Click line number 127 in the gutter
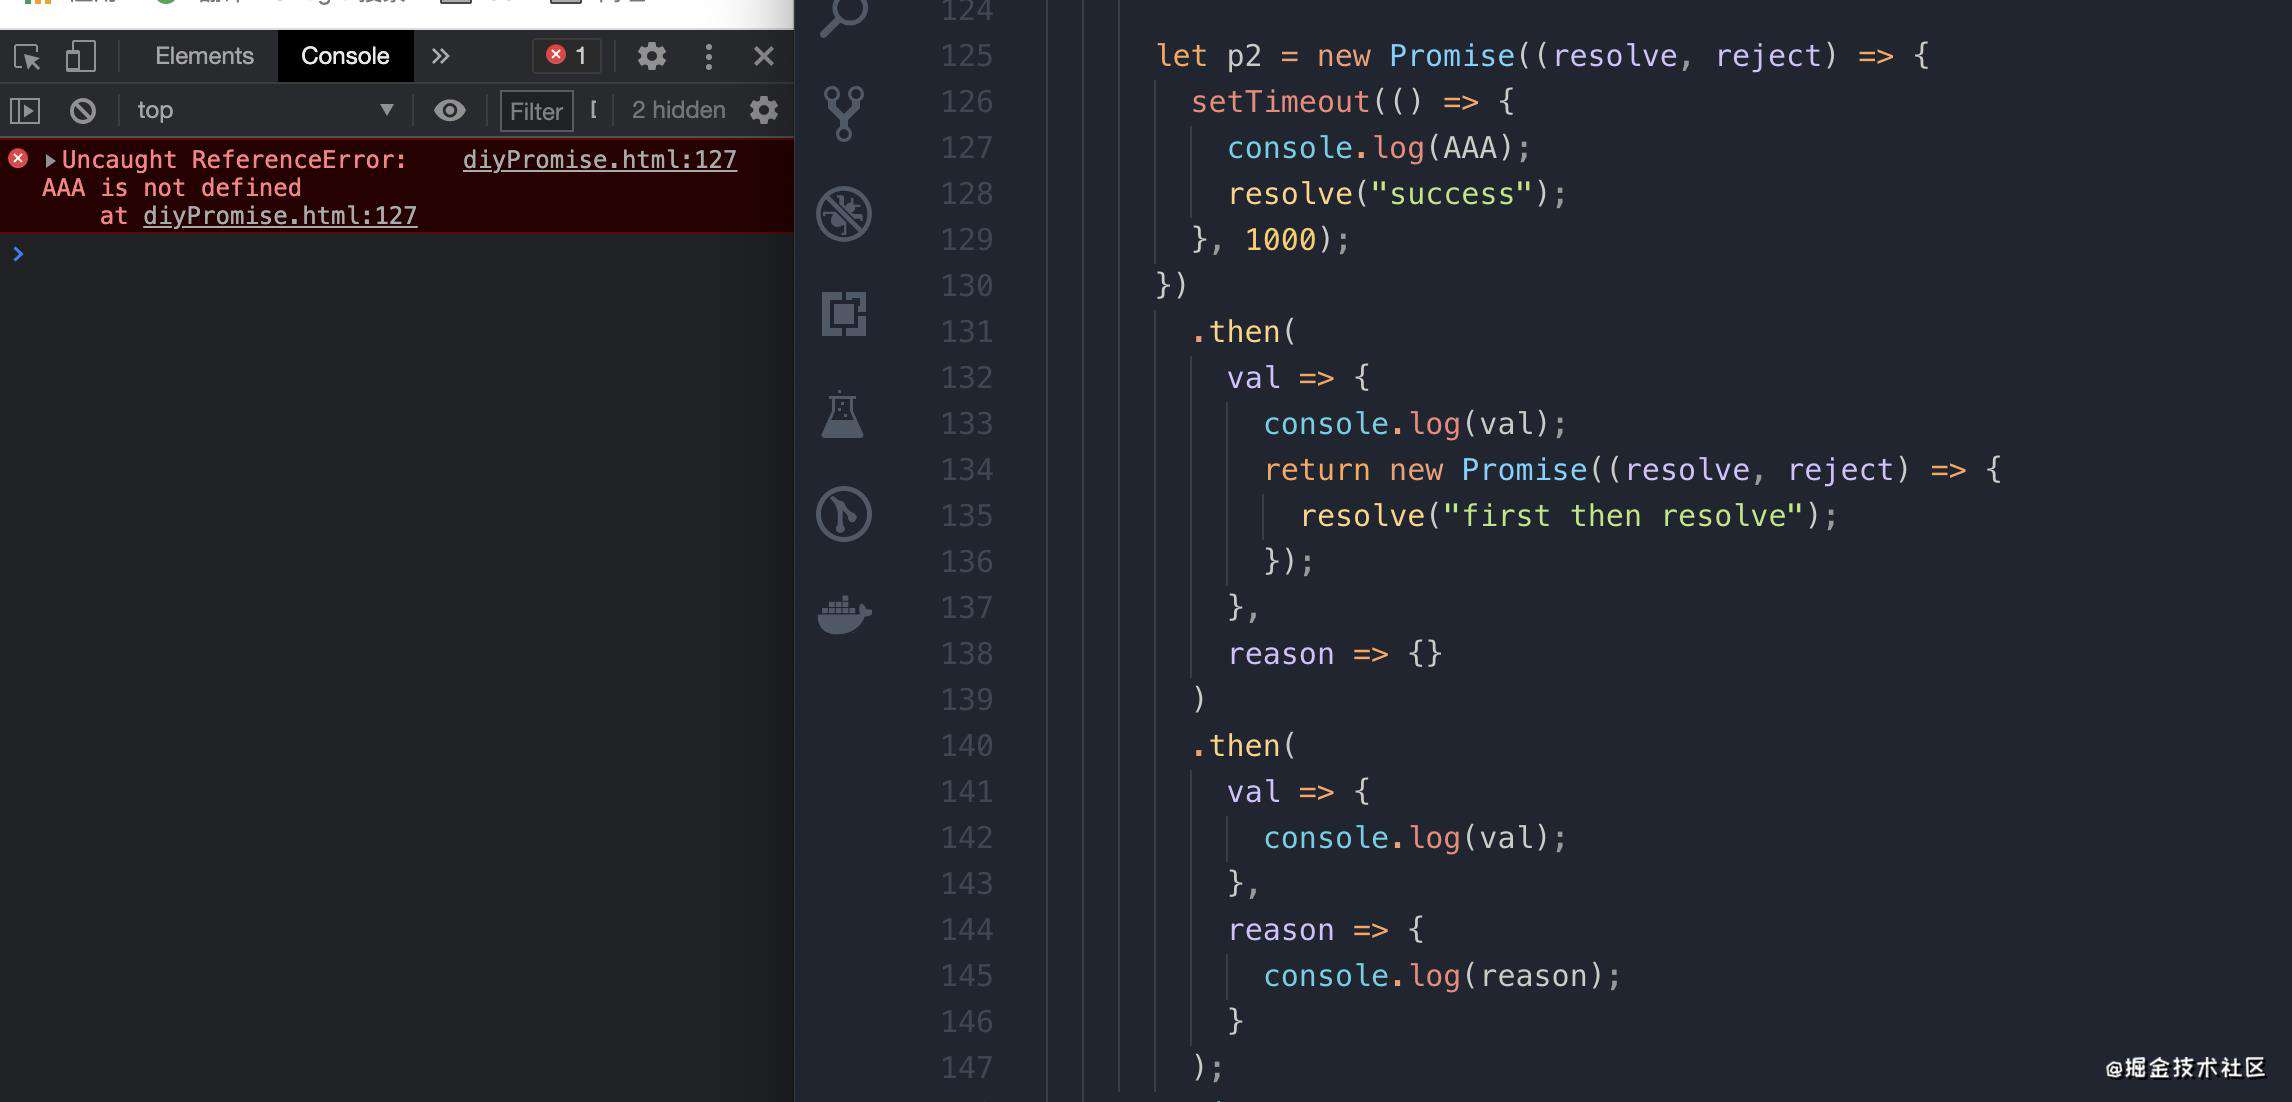Viewport: 2292px width, 1102px height. (966, 147)
